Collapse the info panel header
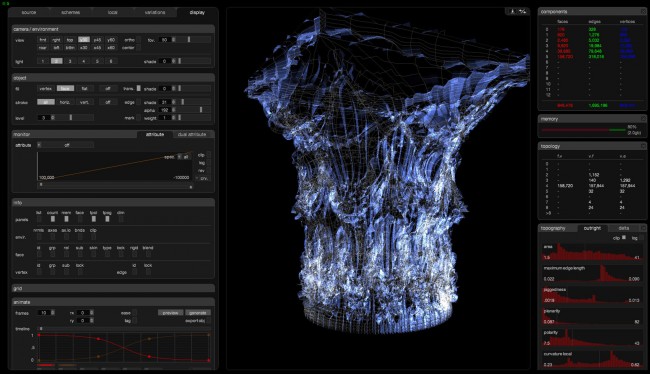Image resolution: width=650 pixels, height=374 pixels. tap(113, 203)
